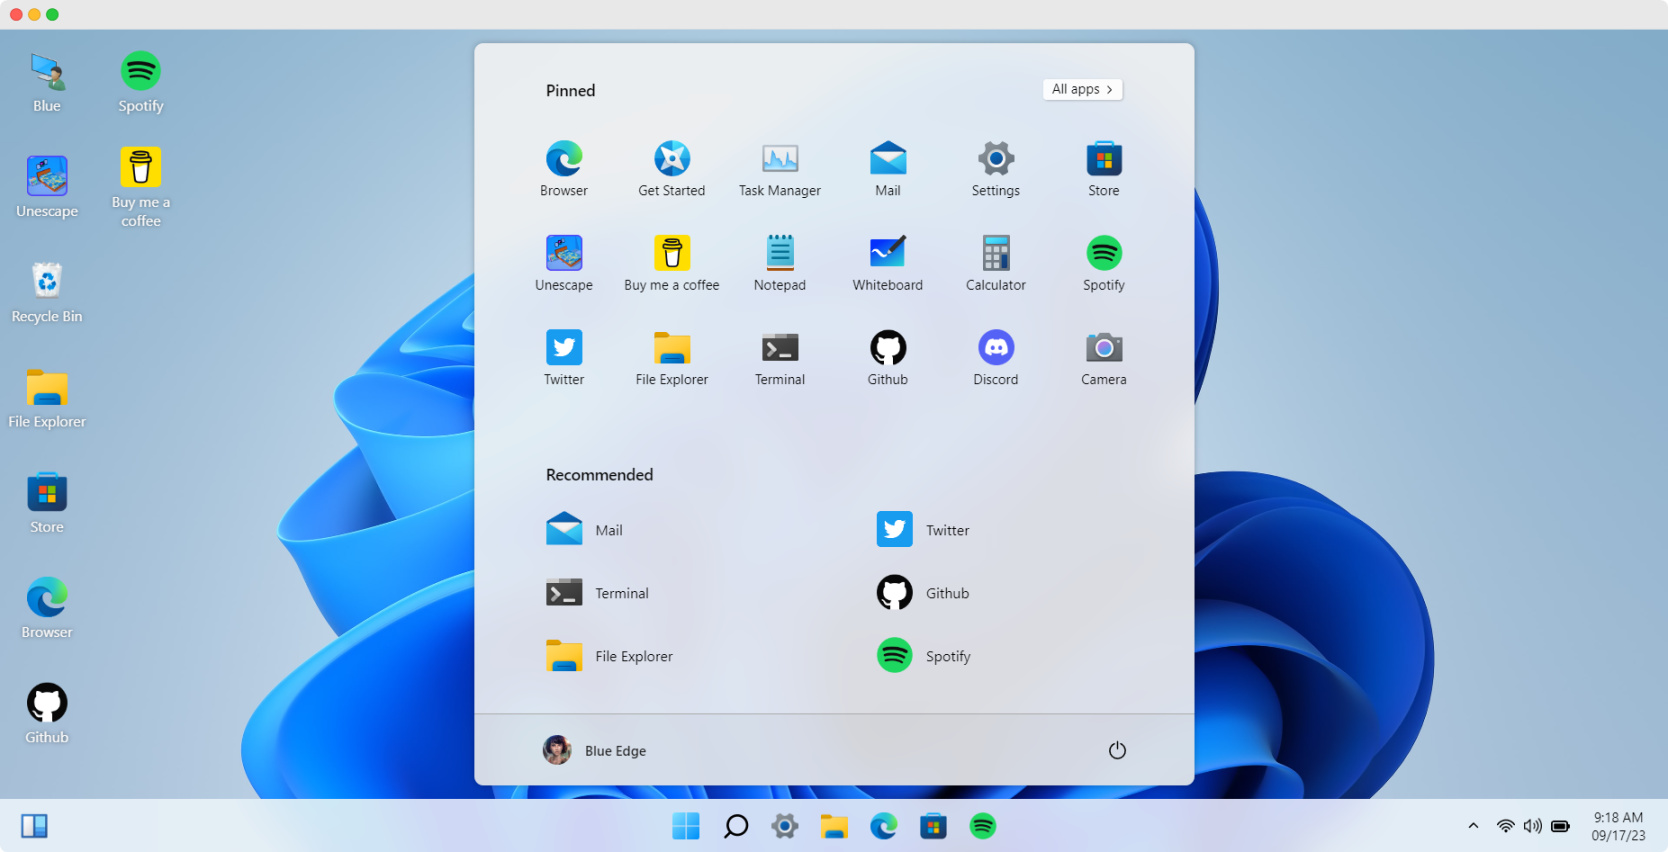Open recommended Twitter item
This screenshot has height=852, width=1668.
pyautogui.click(x=923, y=530)
